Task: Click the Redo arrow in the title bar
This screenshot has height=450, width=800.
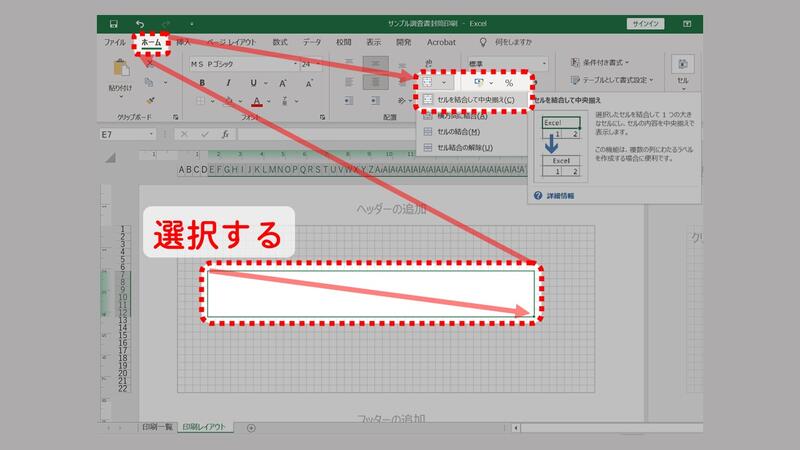Action: pos(166,24)
